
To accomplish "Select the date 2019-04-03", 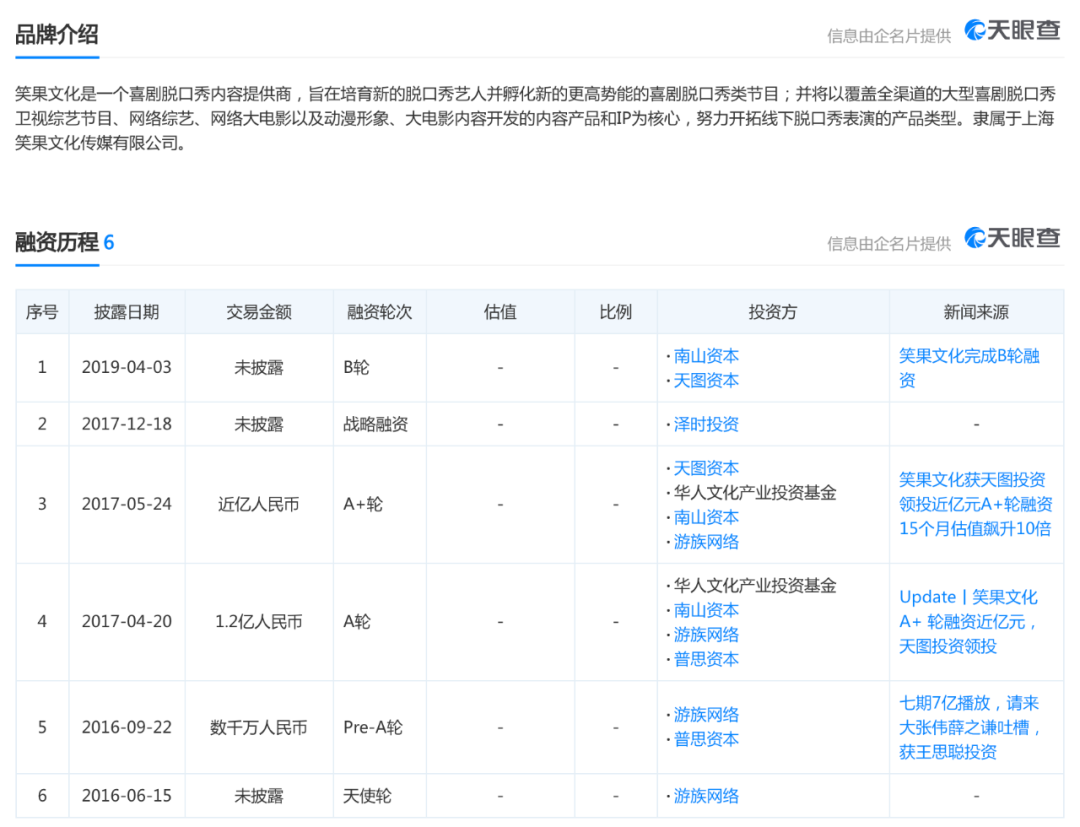I will (127, 368).
